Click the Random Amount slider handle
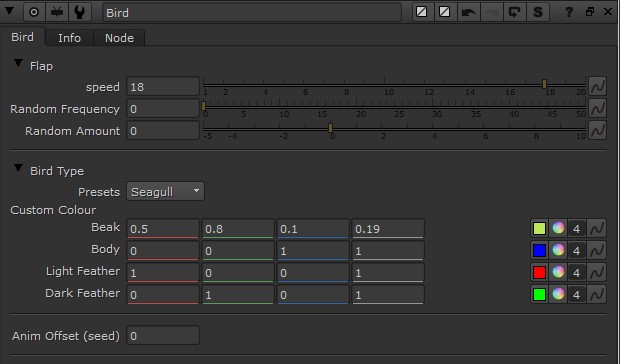Image resolution: width=620 pixels, height=364 pixels. 331,128
